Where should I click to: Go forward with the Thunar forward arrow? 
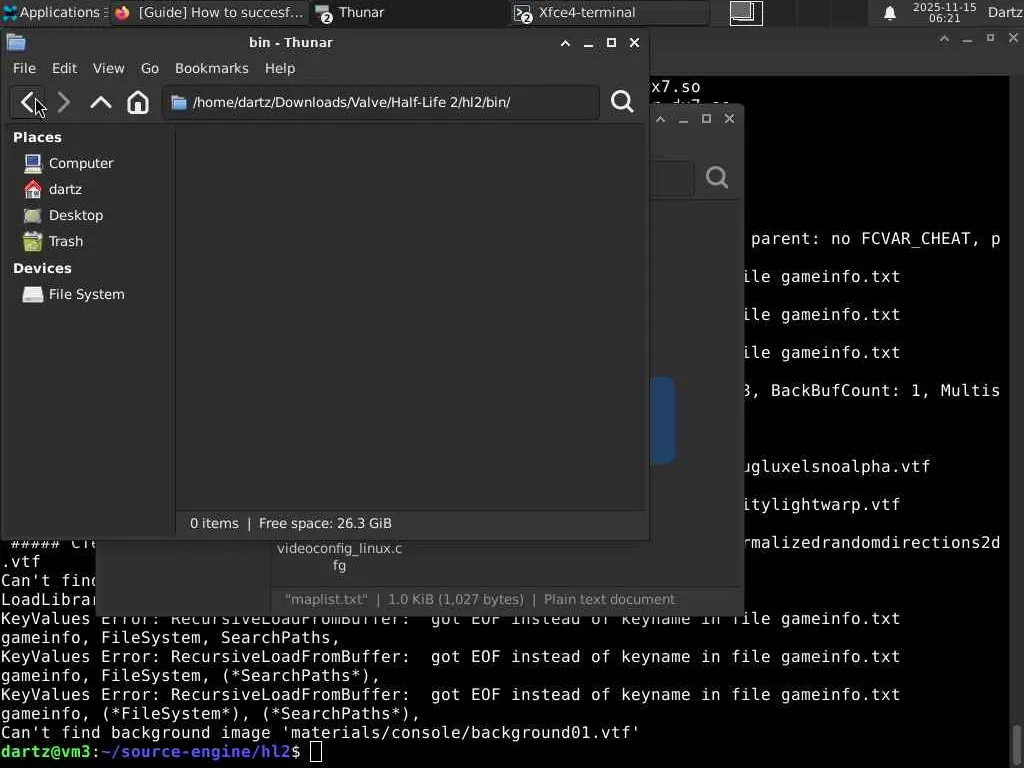click(x=63, y=103)
